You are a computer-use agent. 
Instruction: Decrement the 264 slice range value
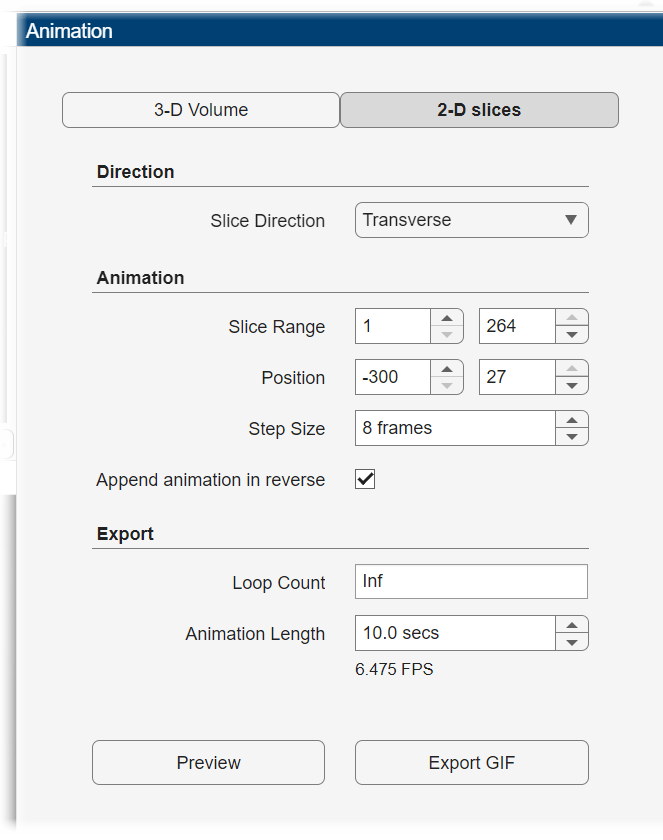(x=570, y=333)
